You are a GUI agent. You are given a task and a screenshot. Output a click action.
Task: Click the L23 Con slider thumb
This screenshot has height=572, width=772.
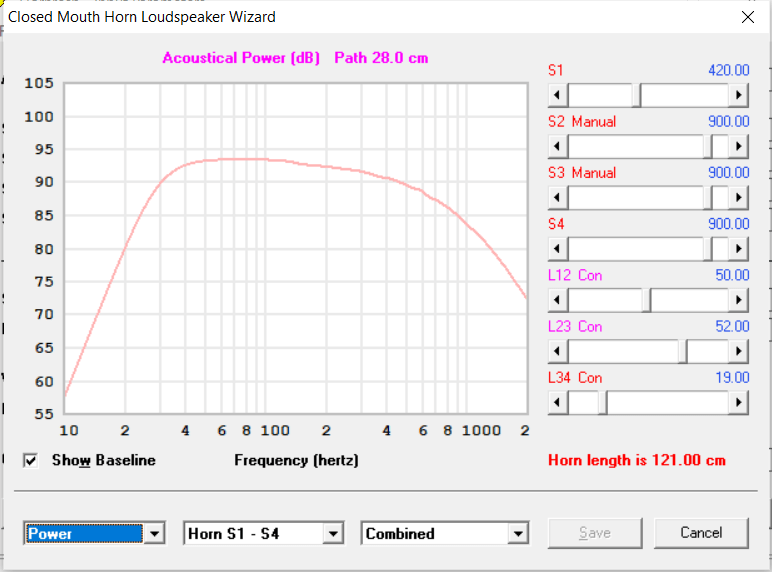pos(682,351)
